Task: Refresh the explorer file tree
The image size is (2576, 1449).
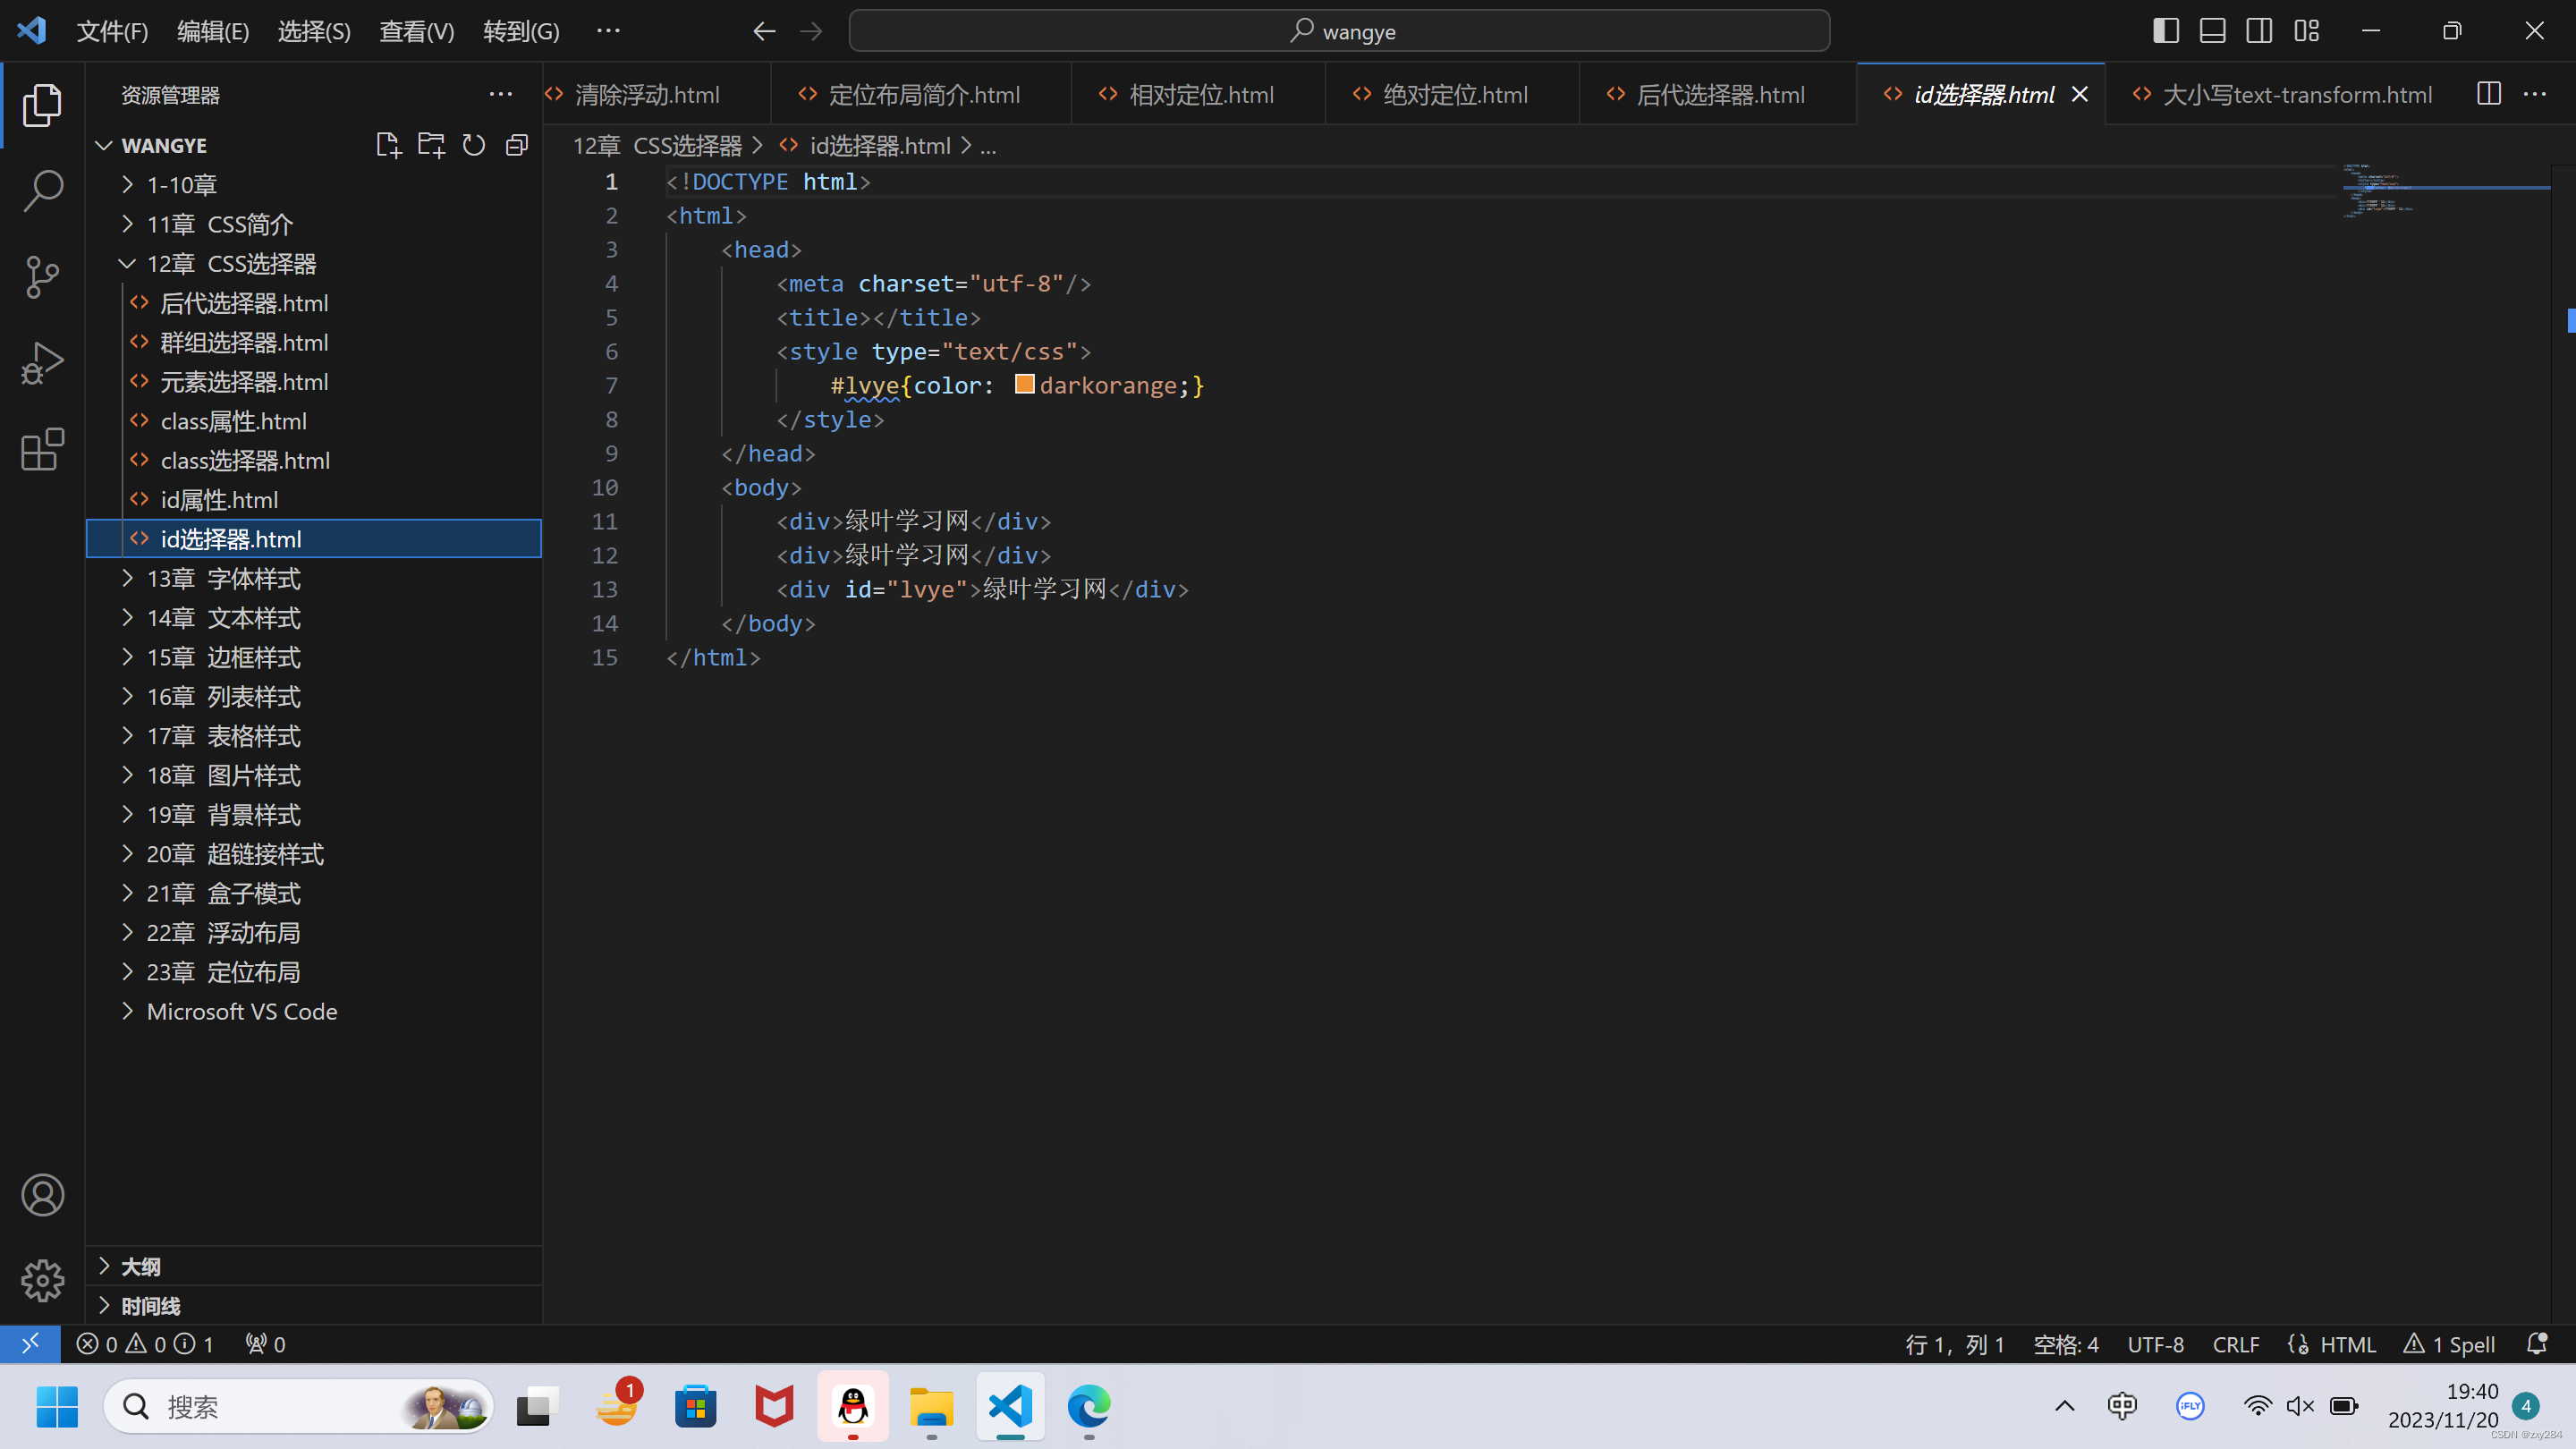Action: coord(474,146)
